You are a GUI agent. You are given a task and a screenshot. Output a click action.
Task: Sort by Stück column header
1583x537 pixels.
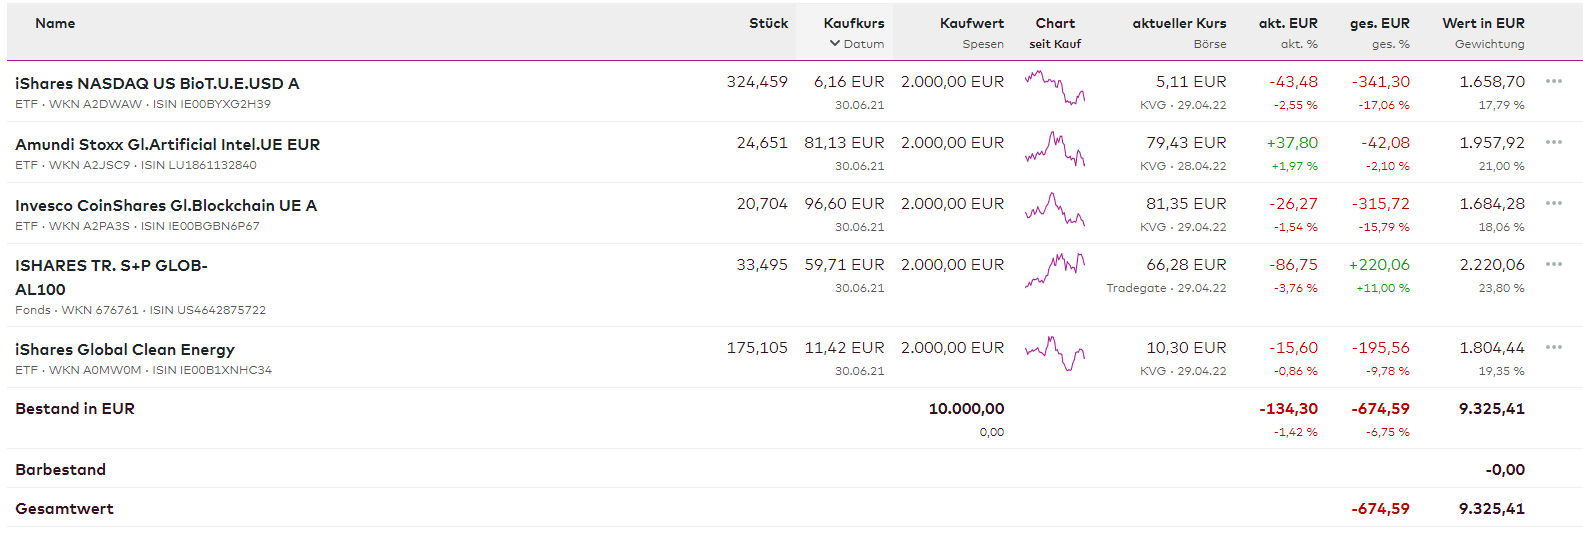click(x=768, y=23)
